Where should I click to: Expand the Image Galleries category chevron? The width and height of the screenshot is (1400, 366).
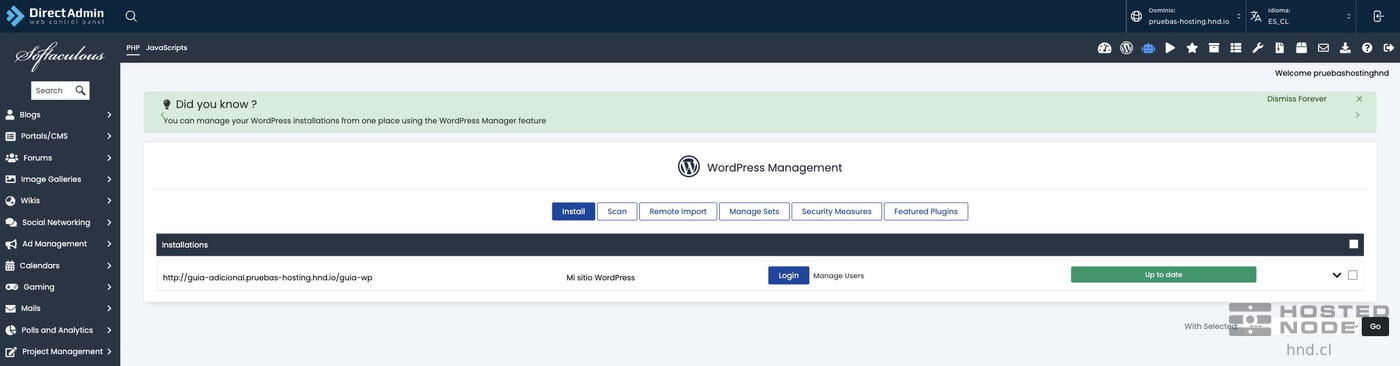pyautogui.click(x=109, y=179)
